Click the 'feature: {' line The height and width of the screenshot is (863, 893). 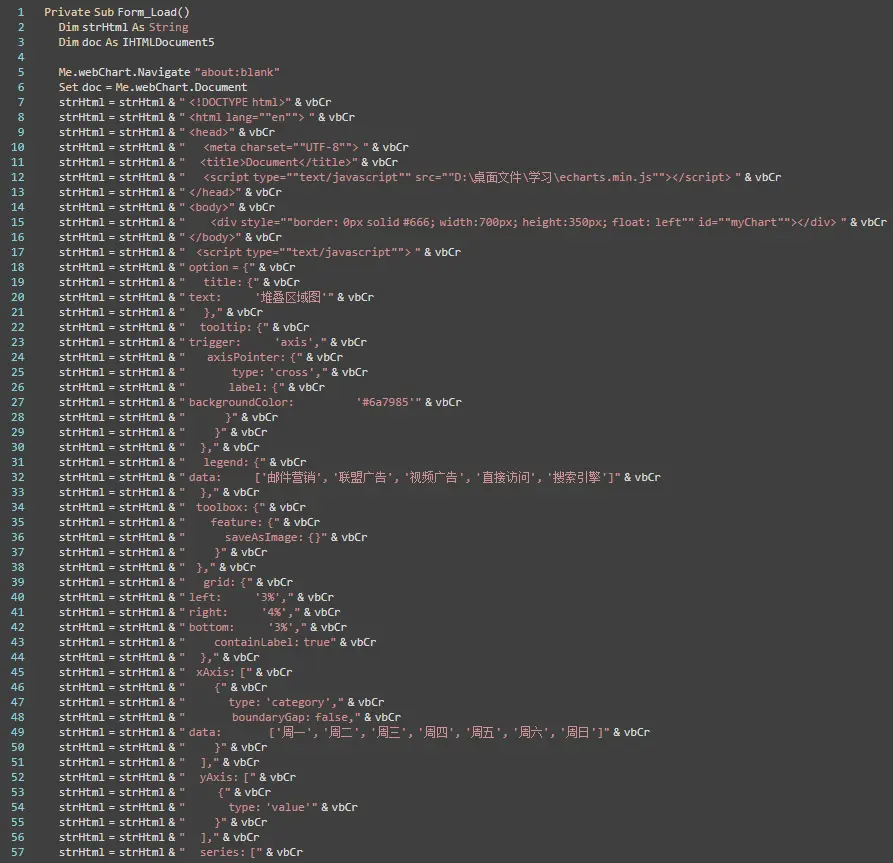coord(189,522)
